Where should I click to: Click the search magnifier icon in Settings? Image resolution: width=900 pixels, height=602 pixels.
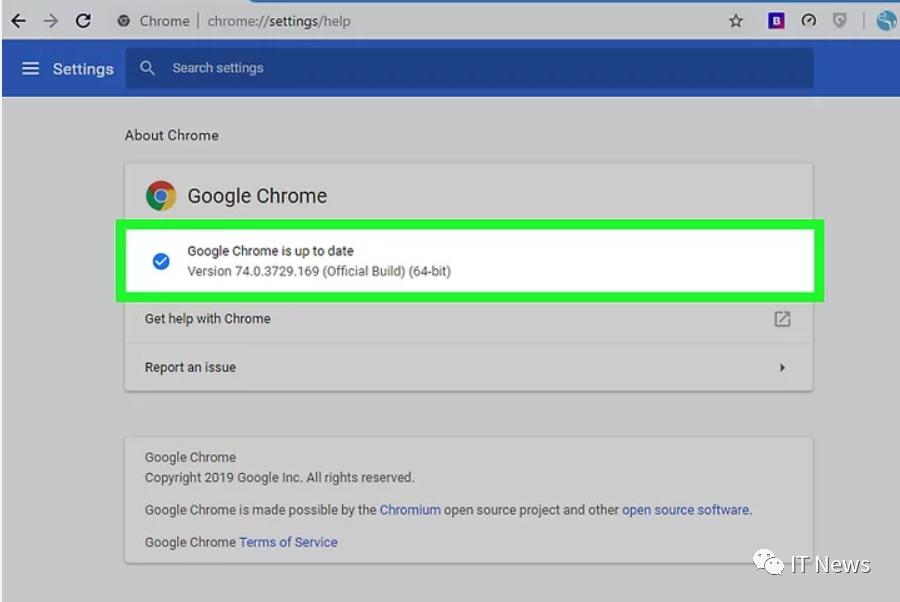(x=148, y=68)
